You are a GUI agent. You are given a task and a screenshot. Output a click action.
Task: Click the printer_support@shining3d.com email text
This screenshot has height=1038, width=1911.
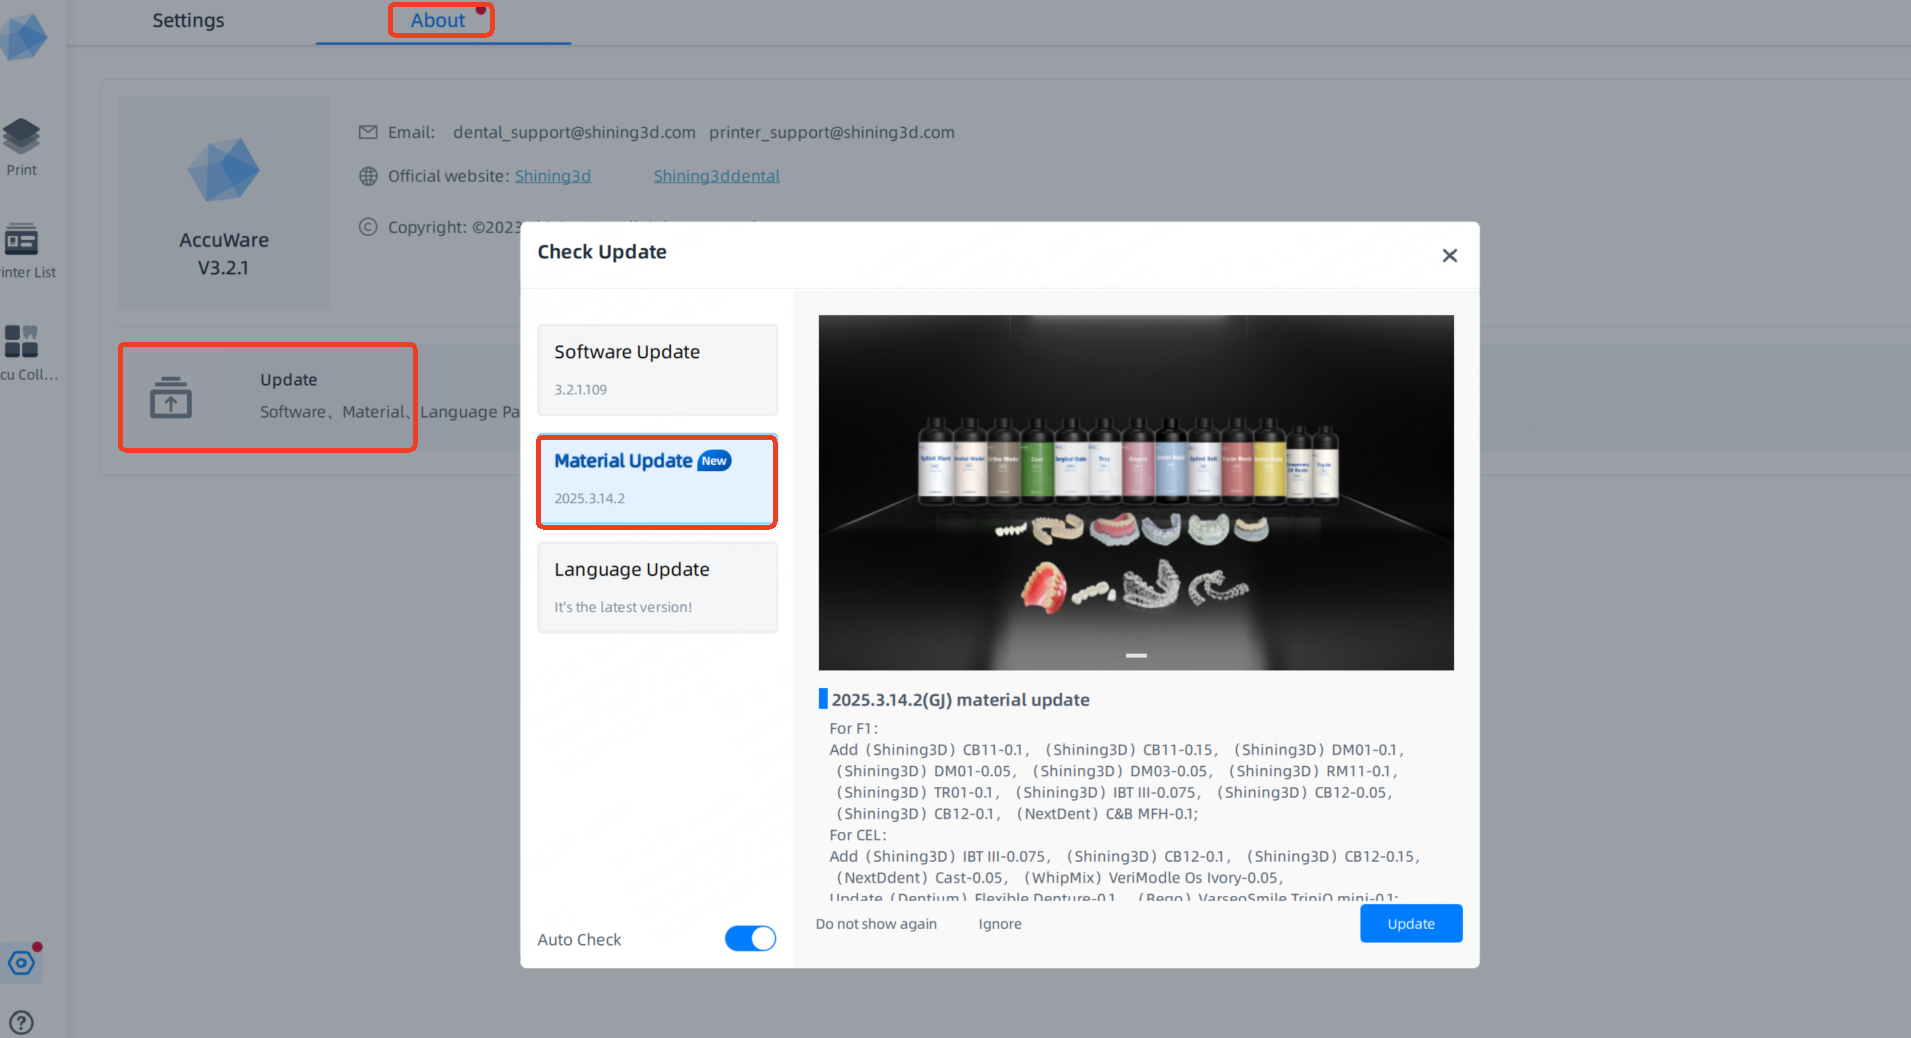(x=832, y=132)
